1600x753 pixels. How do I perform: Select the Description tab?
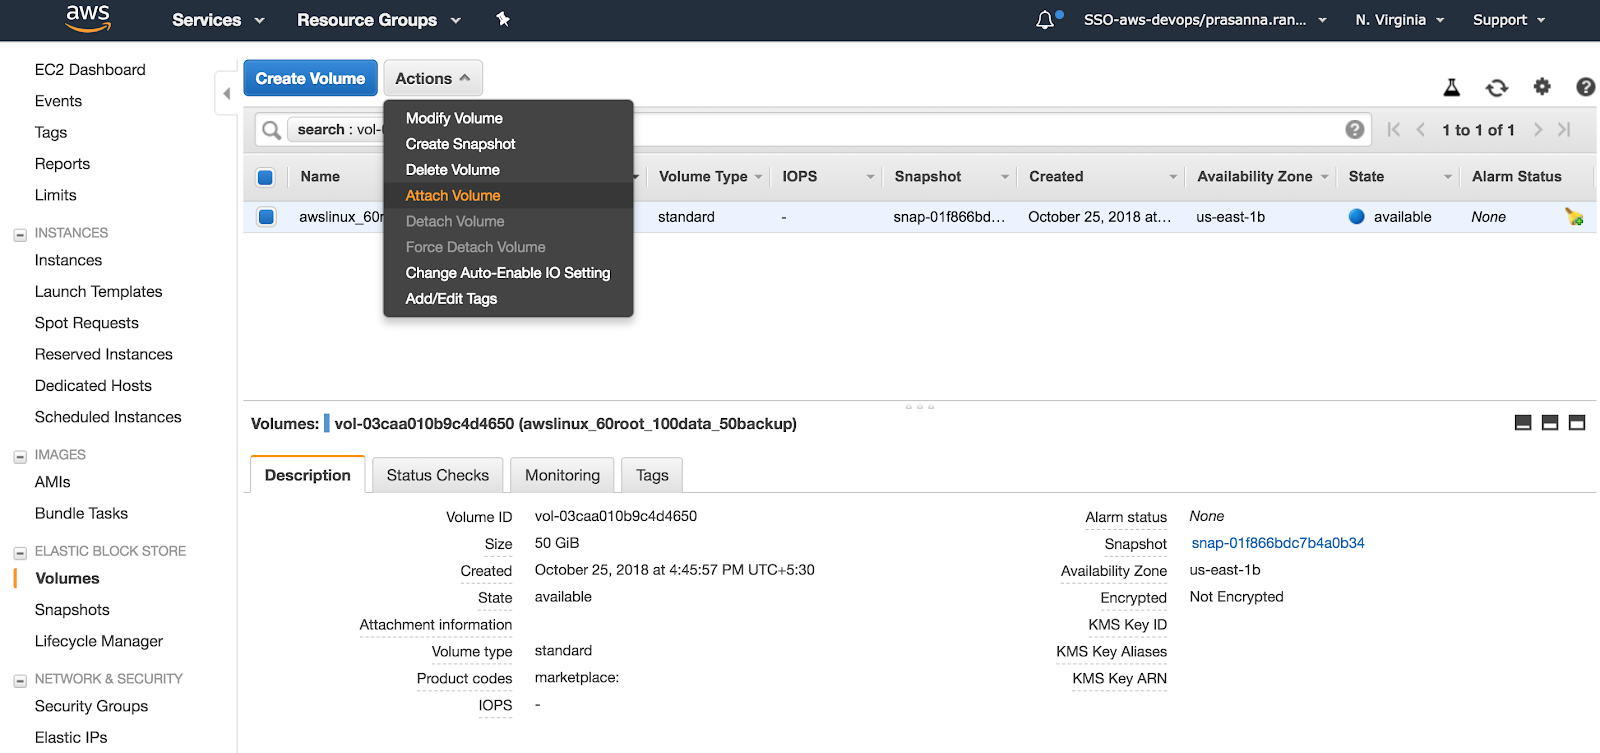(308, 475)
